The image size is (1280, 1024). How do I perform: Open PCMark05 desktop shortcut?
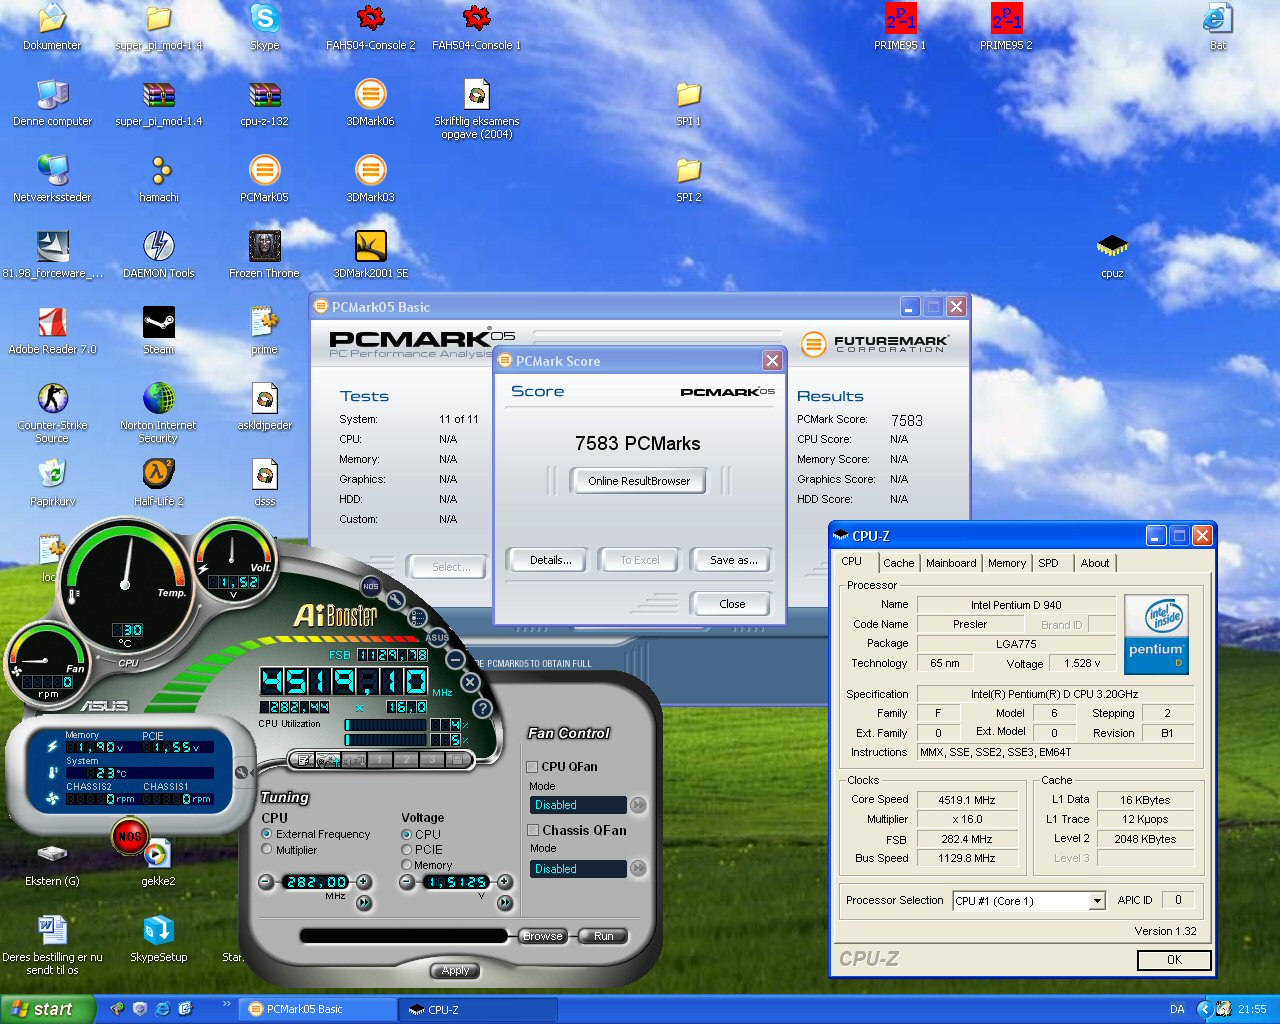(x=264, y=179)
